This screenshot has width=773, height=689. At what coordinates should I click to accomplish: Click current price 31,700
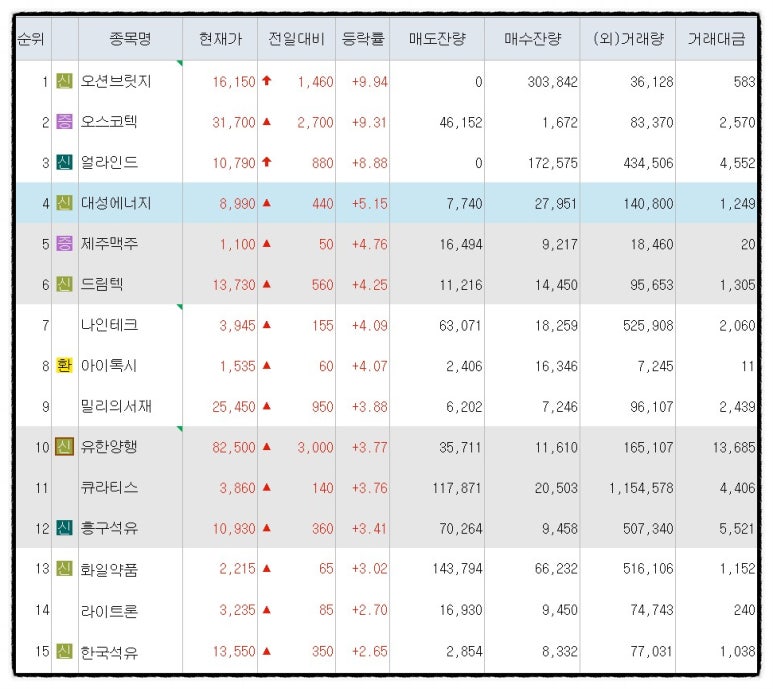(x=234, y=122)
